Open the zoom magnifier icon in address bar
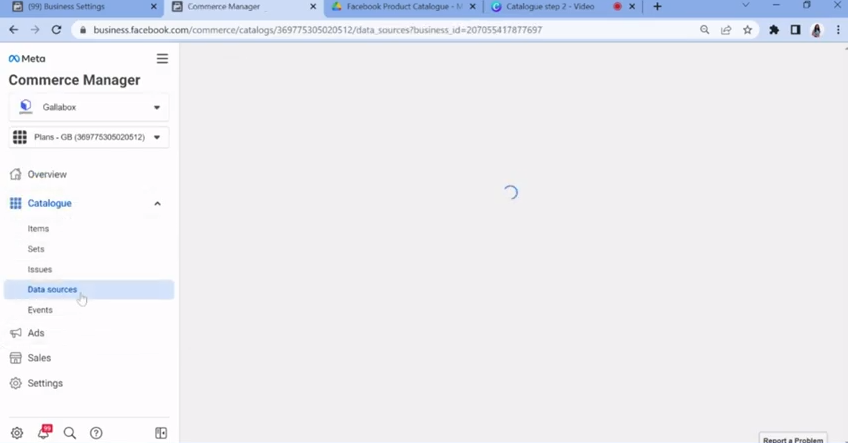 [x=704, y=30]
